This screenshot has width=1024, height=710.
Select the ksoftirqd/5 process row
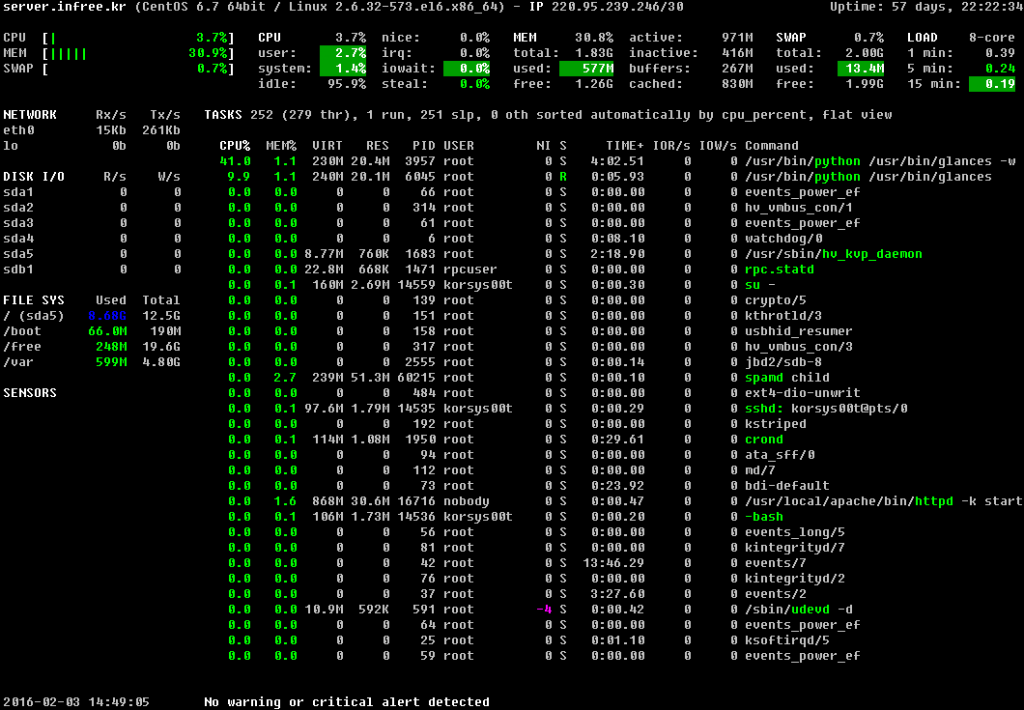click(528, 640)
